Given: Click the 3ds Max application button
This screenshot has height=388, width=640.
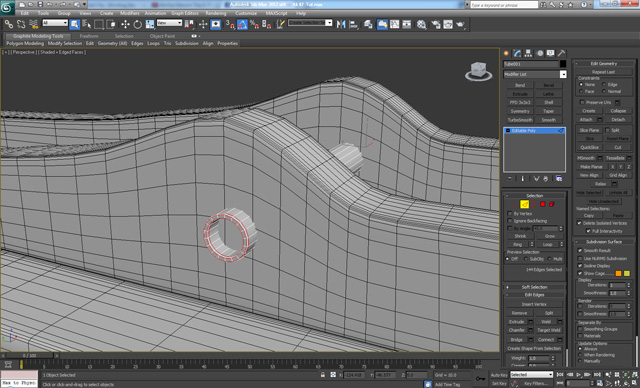Looking at the screenshot, I should pos(7,7).
